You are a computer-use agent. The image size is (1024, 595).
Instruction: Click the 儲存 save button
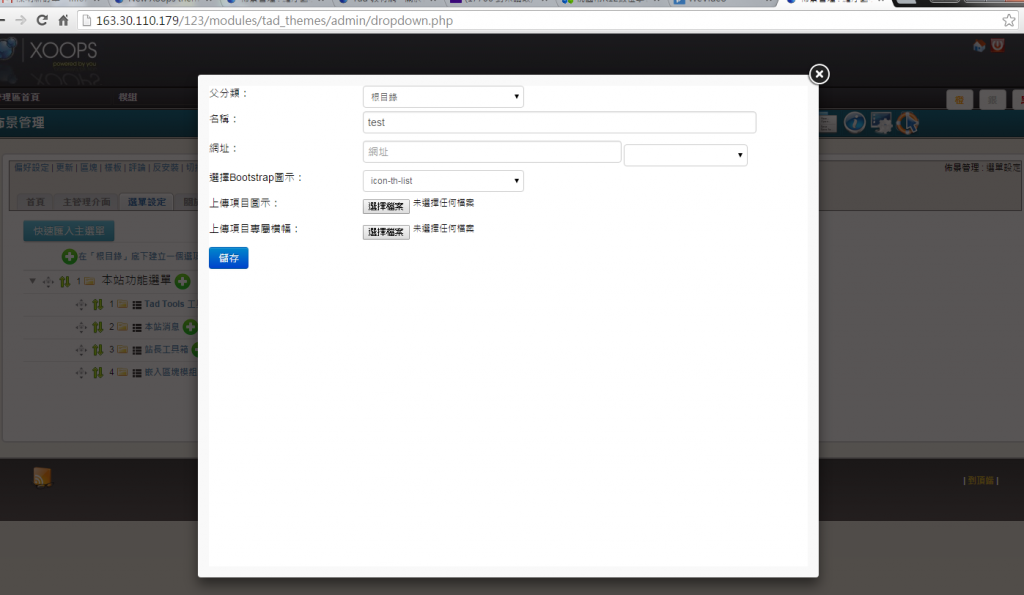pos(228,258)
